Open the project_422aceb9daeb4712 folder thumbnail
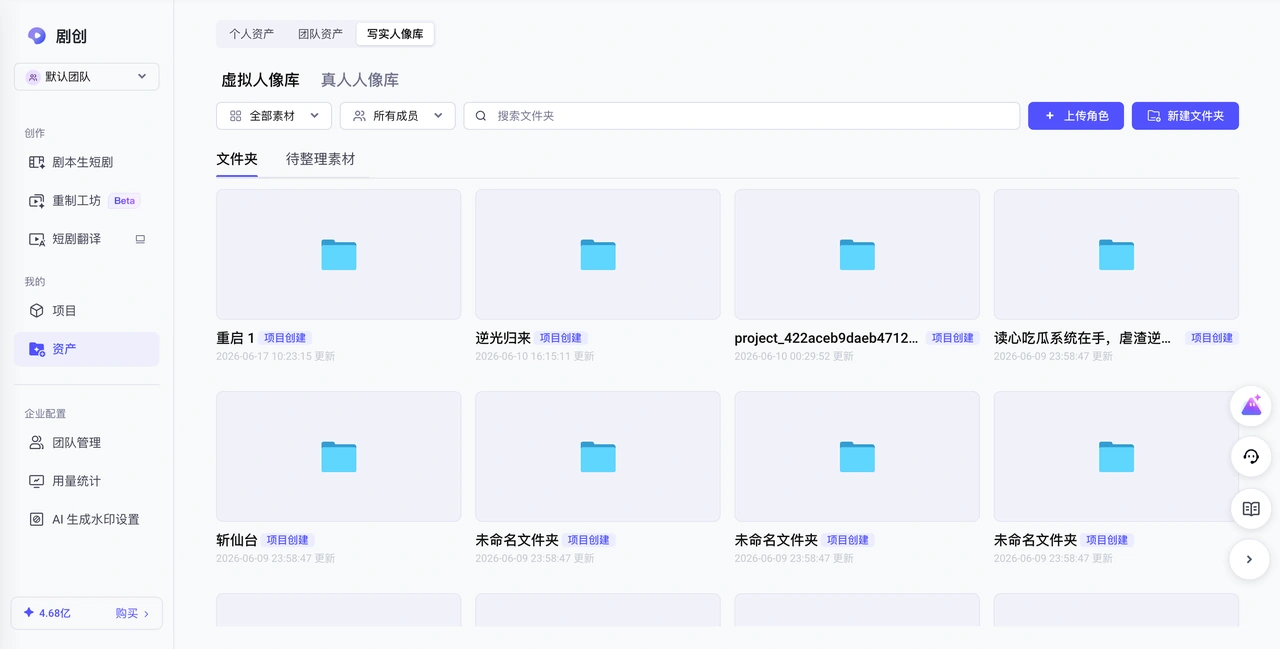1280x649 pixels. click(x=857, y=254)
